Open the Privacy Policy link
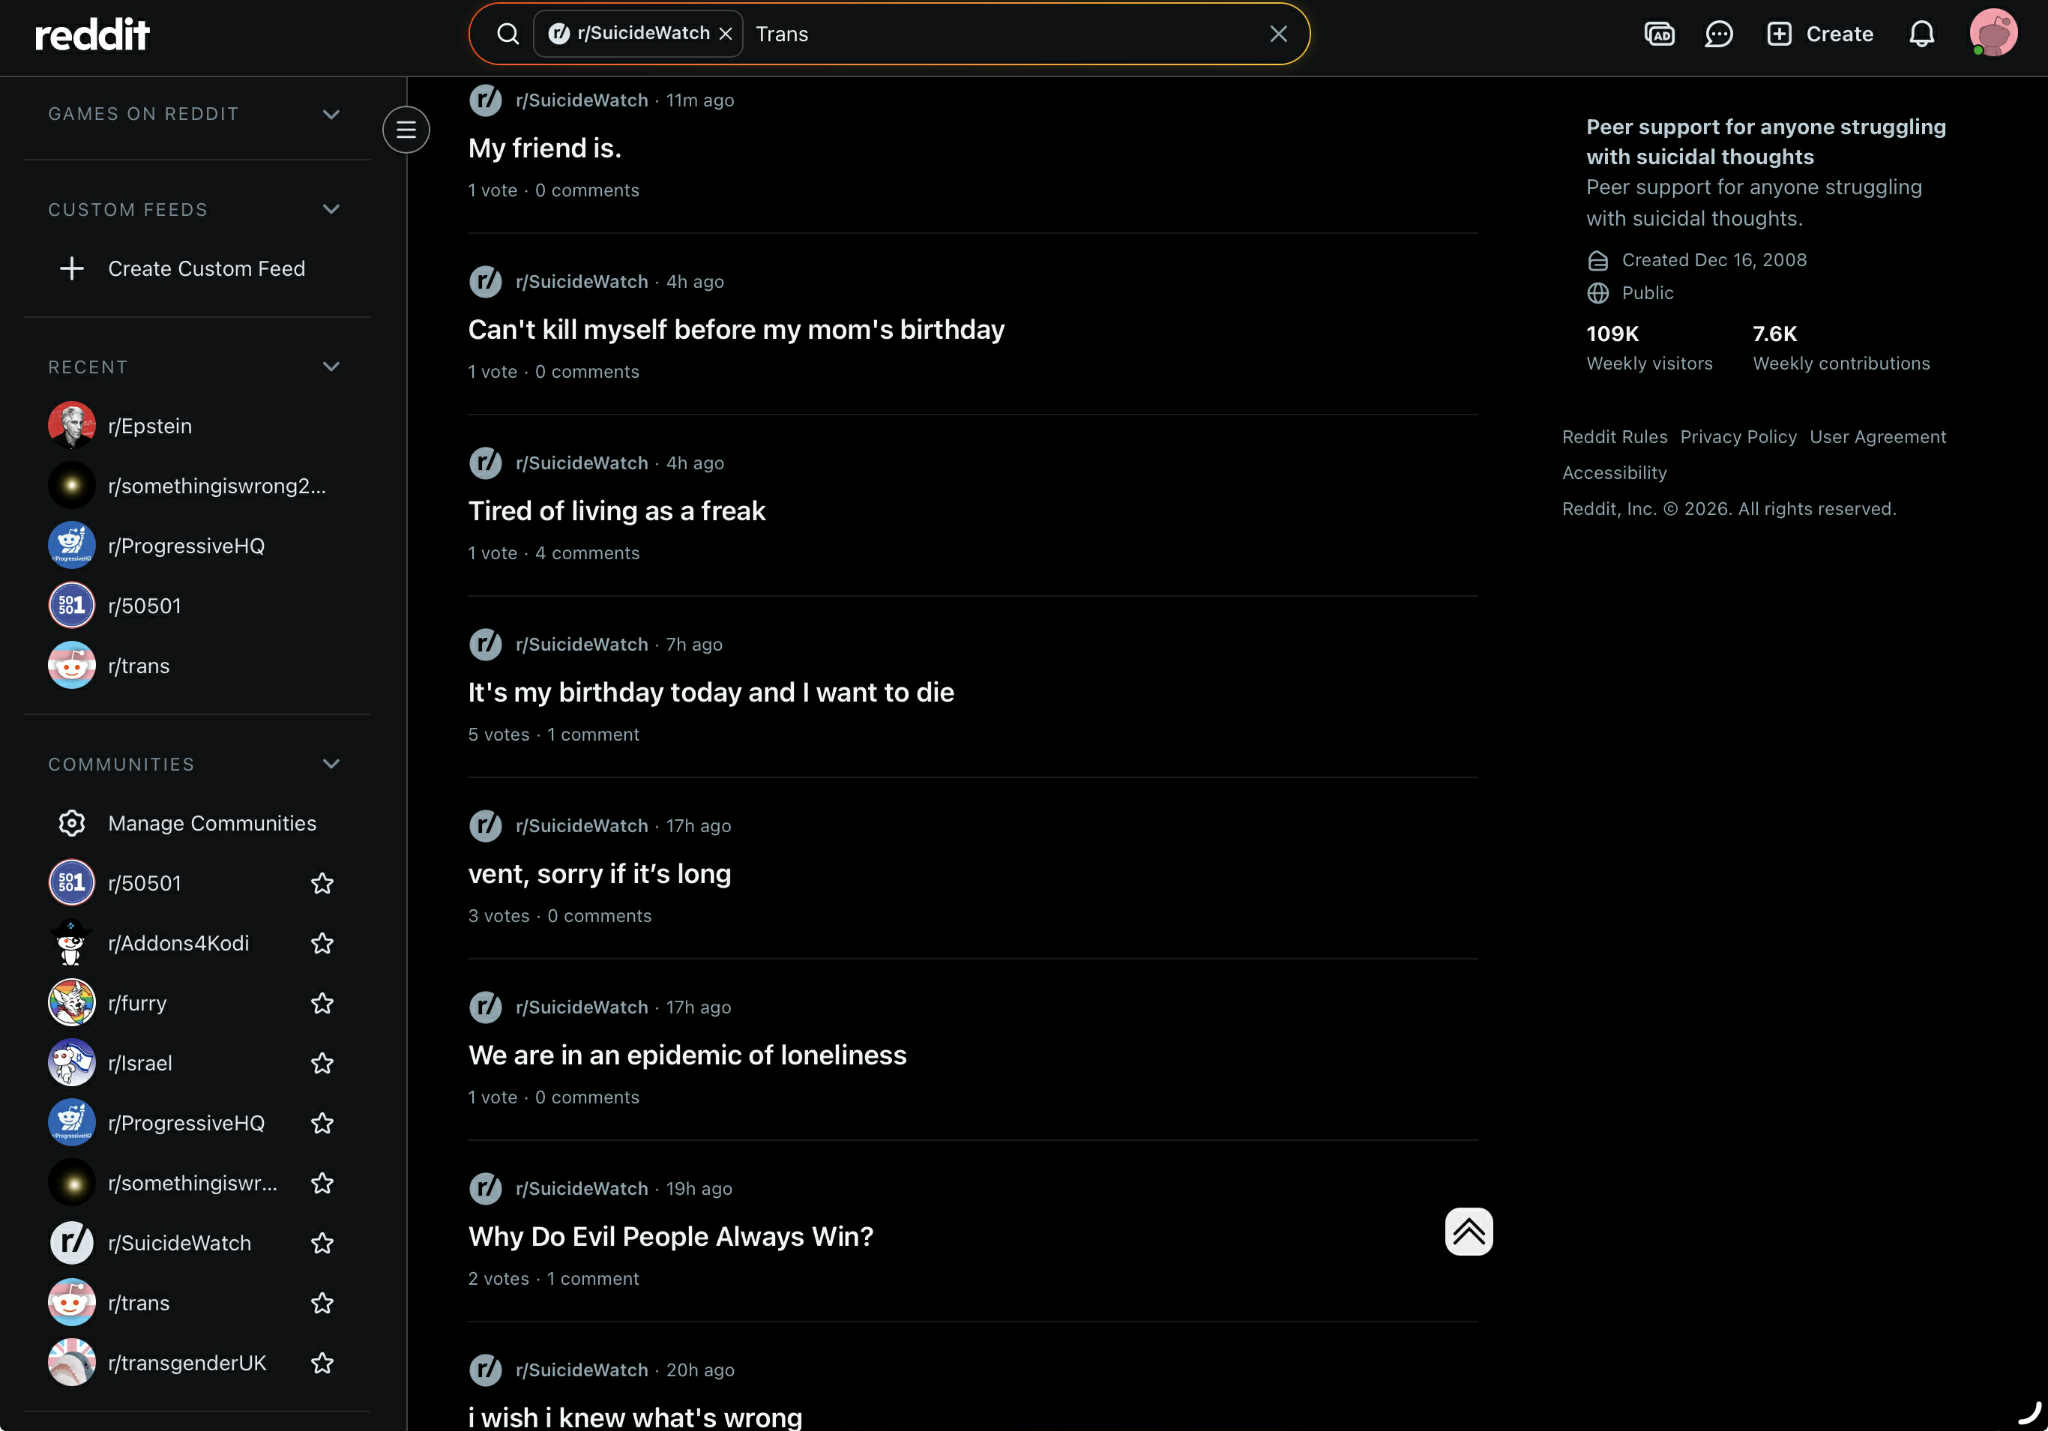 [x=1738, y=437]
